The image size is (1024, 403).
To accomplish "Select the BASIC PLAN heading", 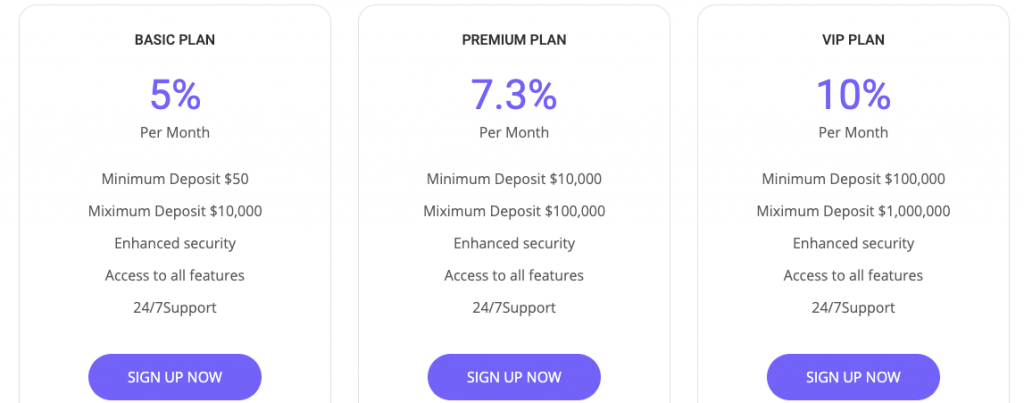I will 175,40.
